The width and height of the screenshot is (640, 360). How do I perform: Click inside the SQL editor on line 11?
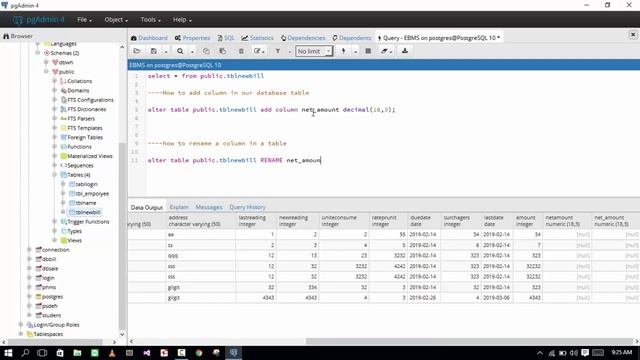(x=234, y=160)
